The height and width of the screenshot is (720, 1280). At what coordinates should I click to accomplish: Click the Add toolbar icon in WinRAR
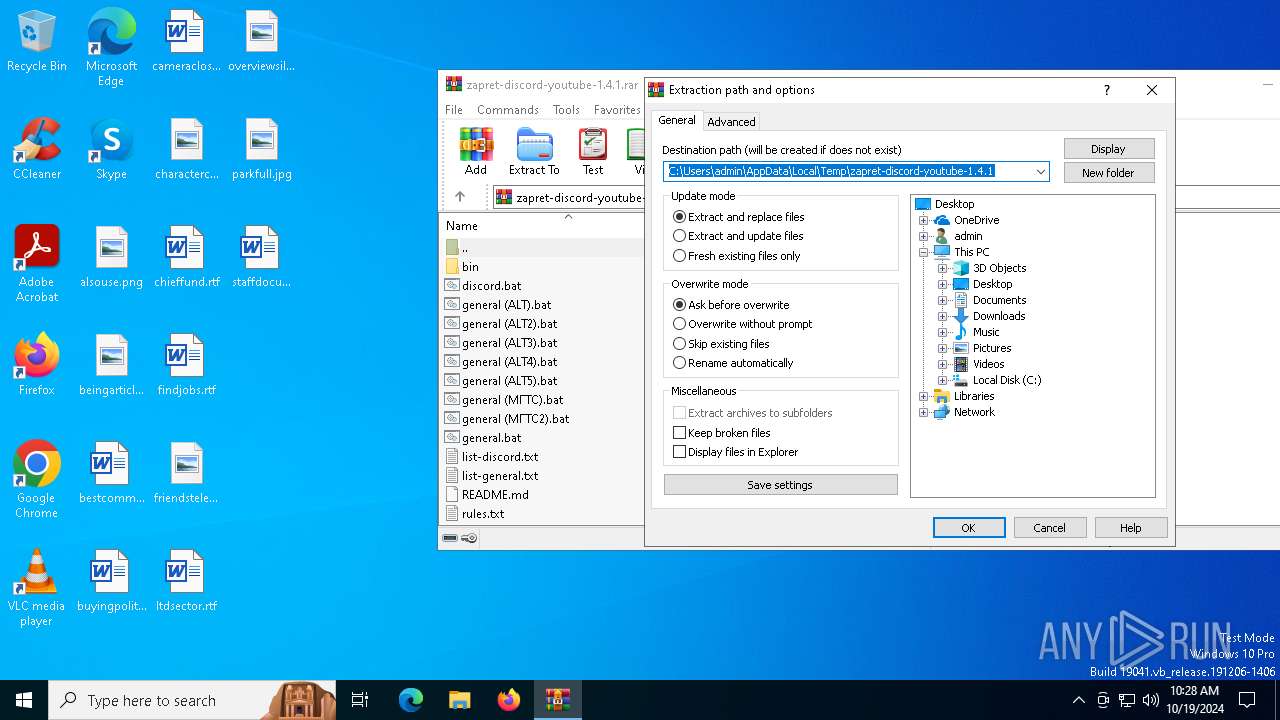pos(476,152)
